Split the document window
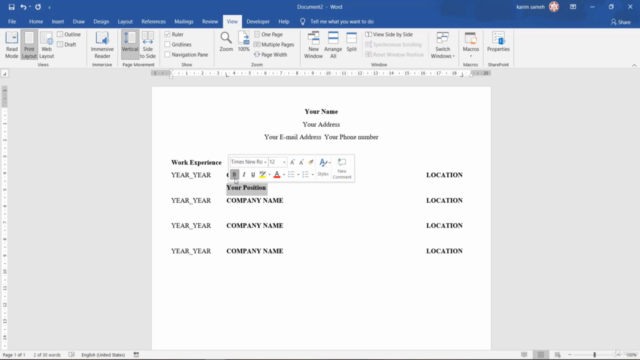This screenshot has width=640, height=360. [351, 42]
